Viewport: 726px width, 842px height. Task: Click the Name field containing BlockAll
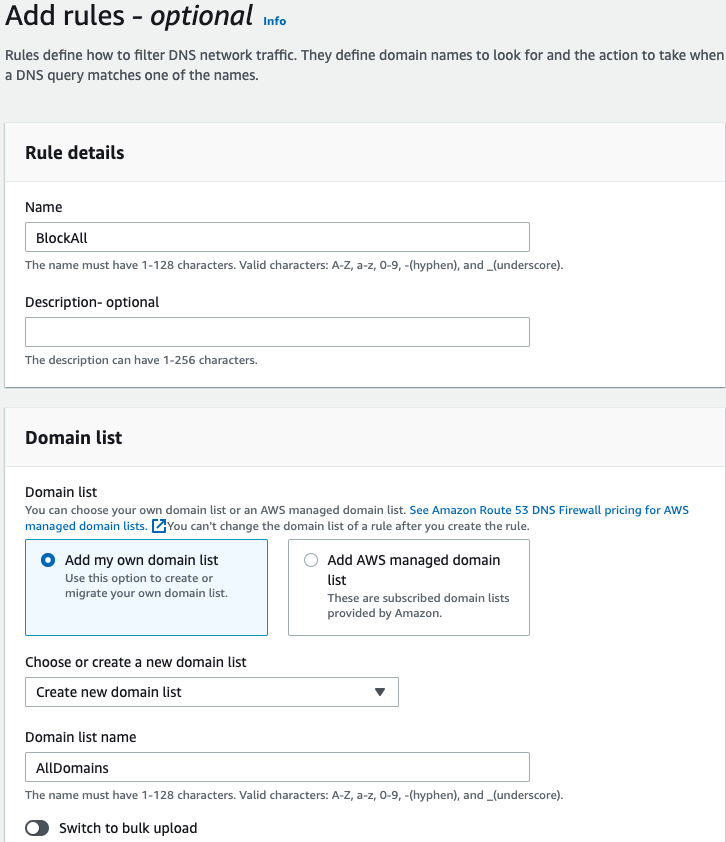[277, 237]
